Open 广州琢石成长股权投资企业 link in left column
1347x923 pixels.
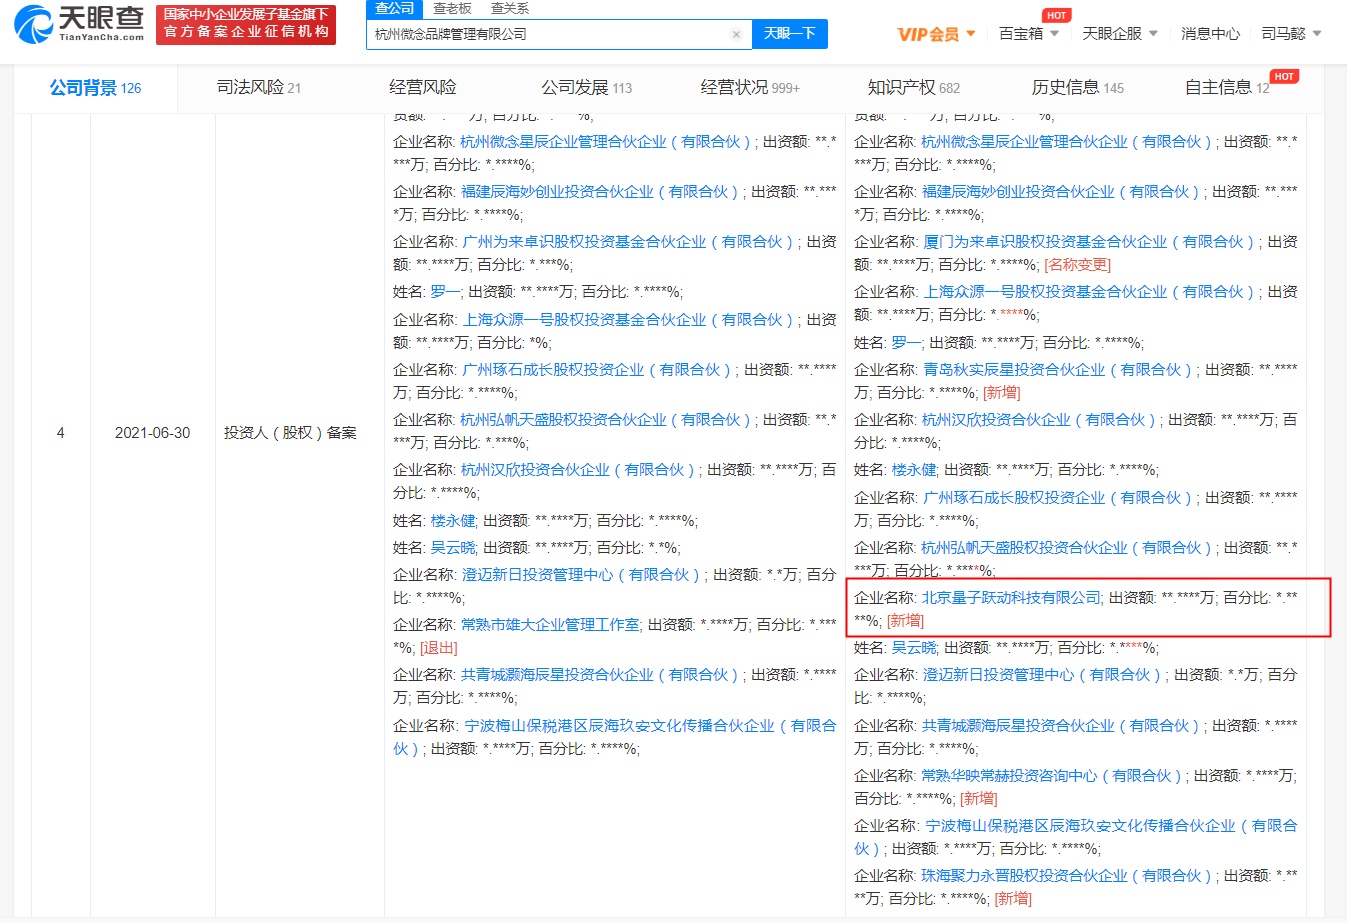(597, 370)
